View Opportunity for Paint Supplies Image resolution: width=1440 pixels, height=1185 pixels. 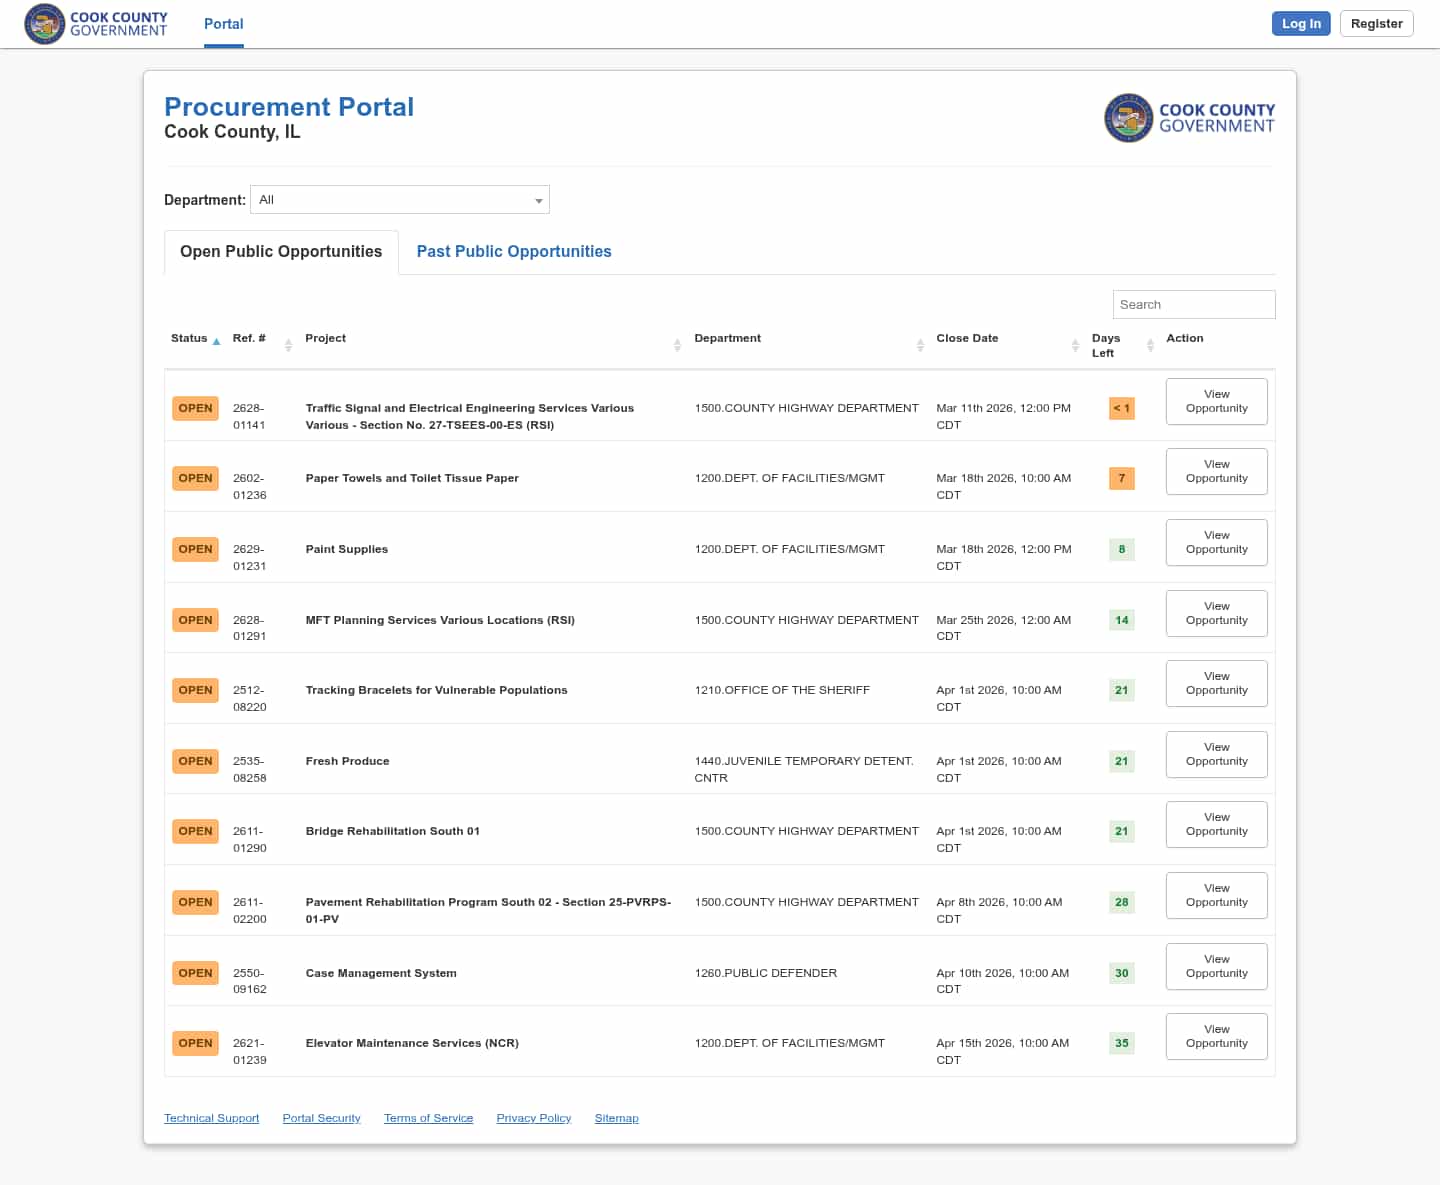1216,542
